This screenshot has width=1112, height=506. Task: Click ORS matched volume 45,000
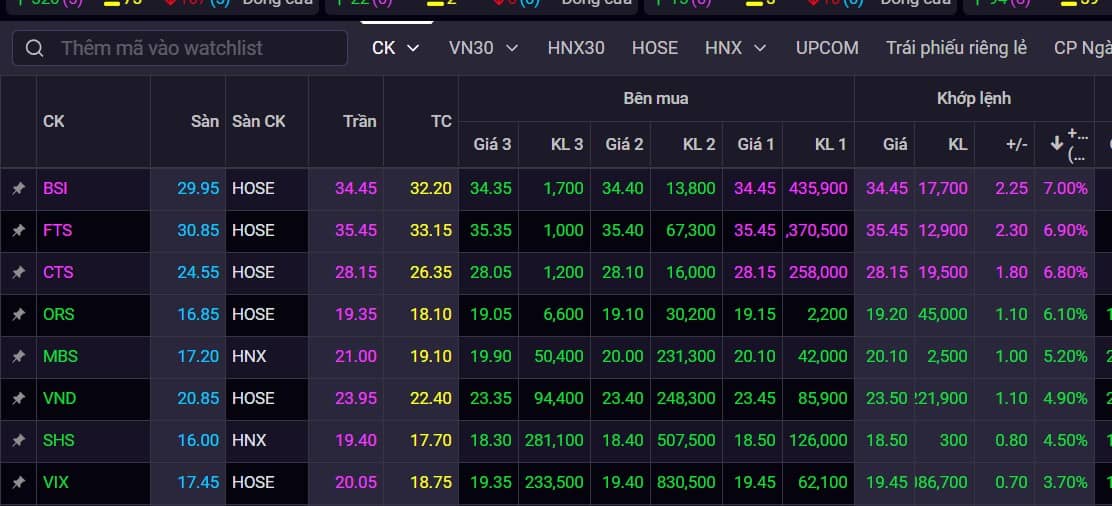click(943, 314)
